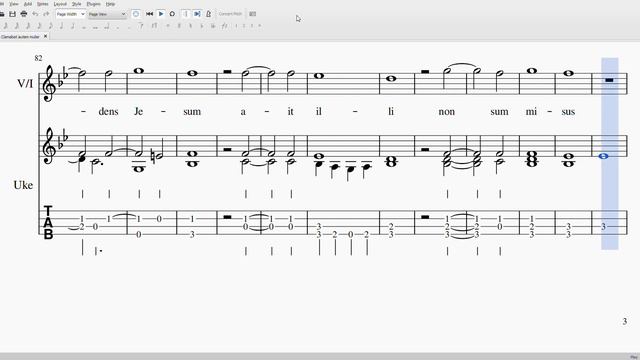Select eighth note duration

coord(50,26)
